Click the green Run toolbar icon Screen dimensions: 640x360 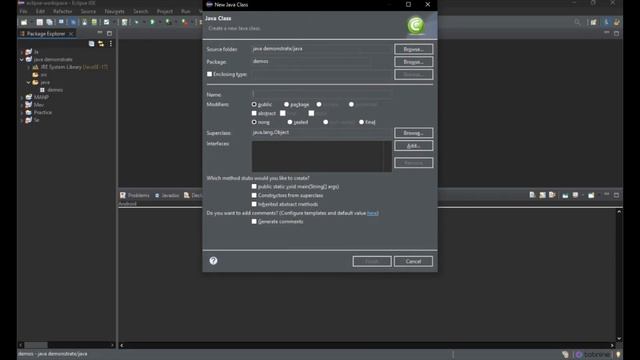(x=152, y=22)
